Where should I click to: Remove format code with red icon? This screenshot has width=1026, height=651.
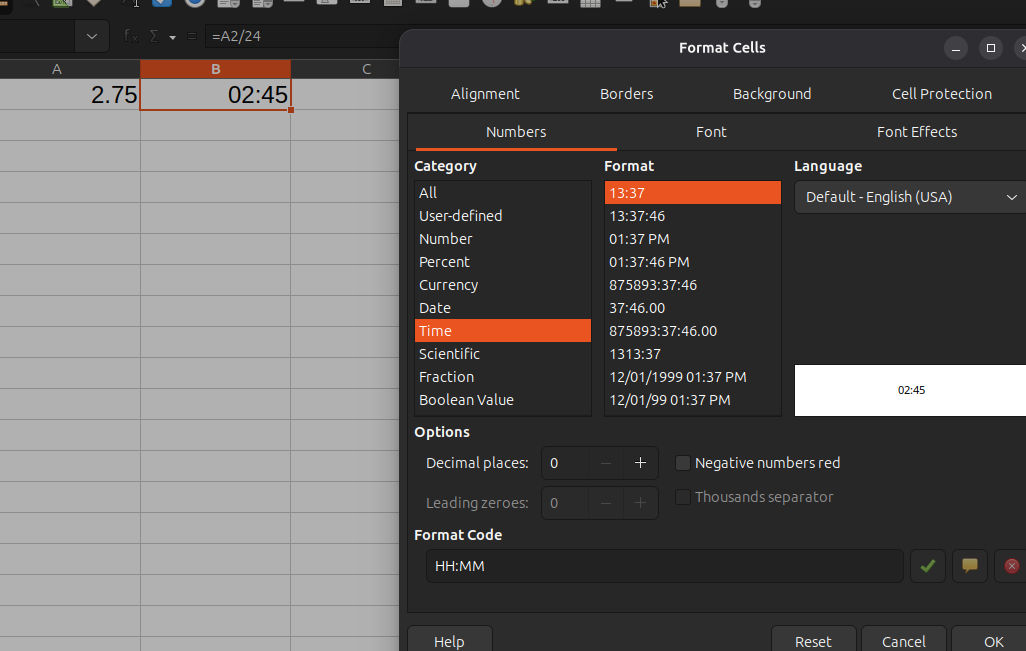coord(1011,566)
